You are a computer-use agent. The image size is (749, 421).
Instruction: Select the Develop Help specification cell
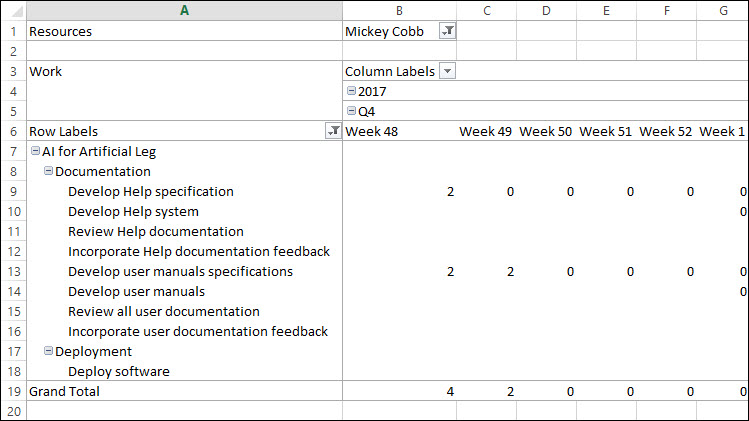(150, 191)
